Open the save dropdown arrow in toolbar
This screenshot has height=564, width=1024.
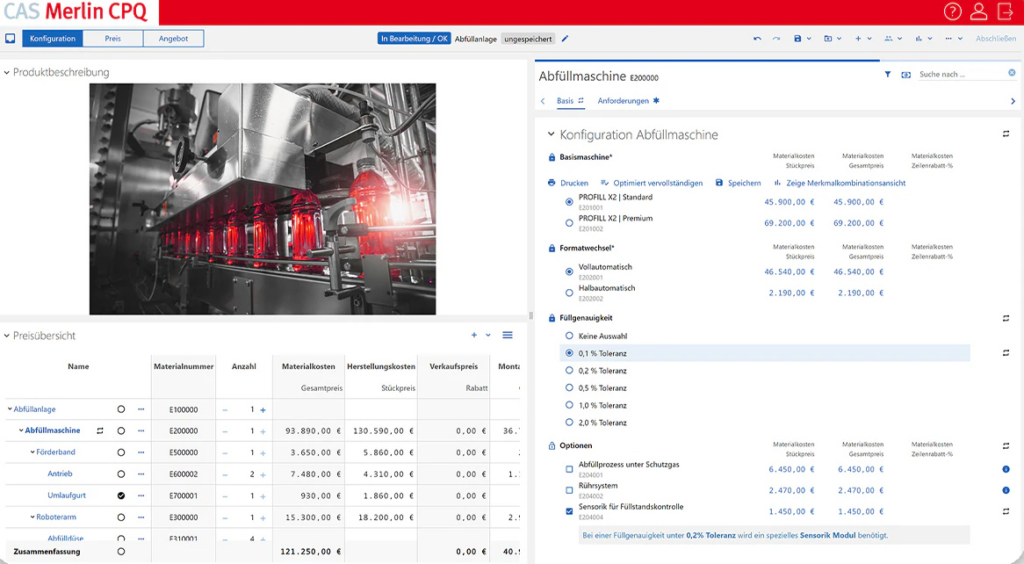(808, 39)
